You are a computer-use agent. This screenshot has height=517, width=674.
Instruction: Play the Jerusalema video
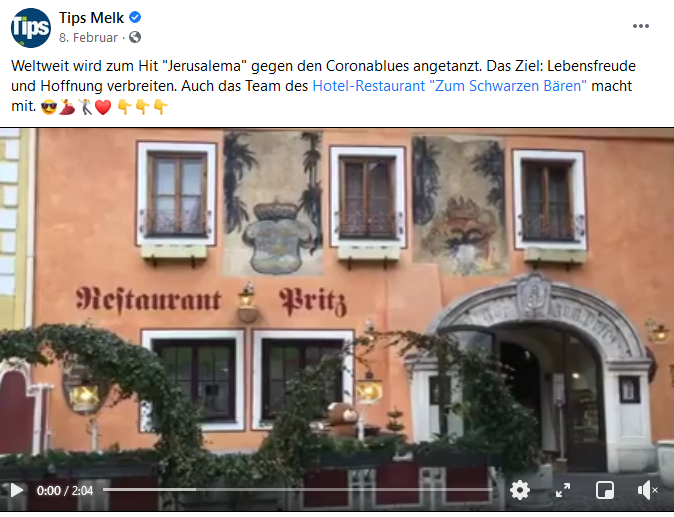pyautogui.click(x=16, y=490)
